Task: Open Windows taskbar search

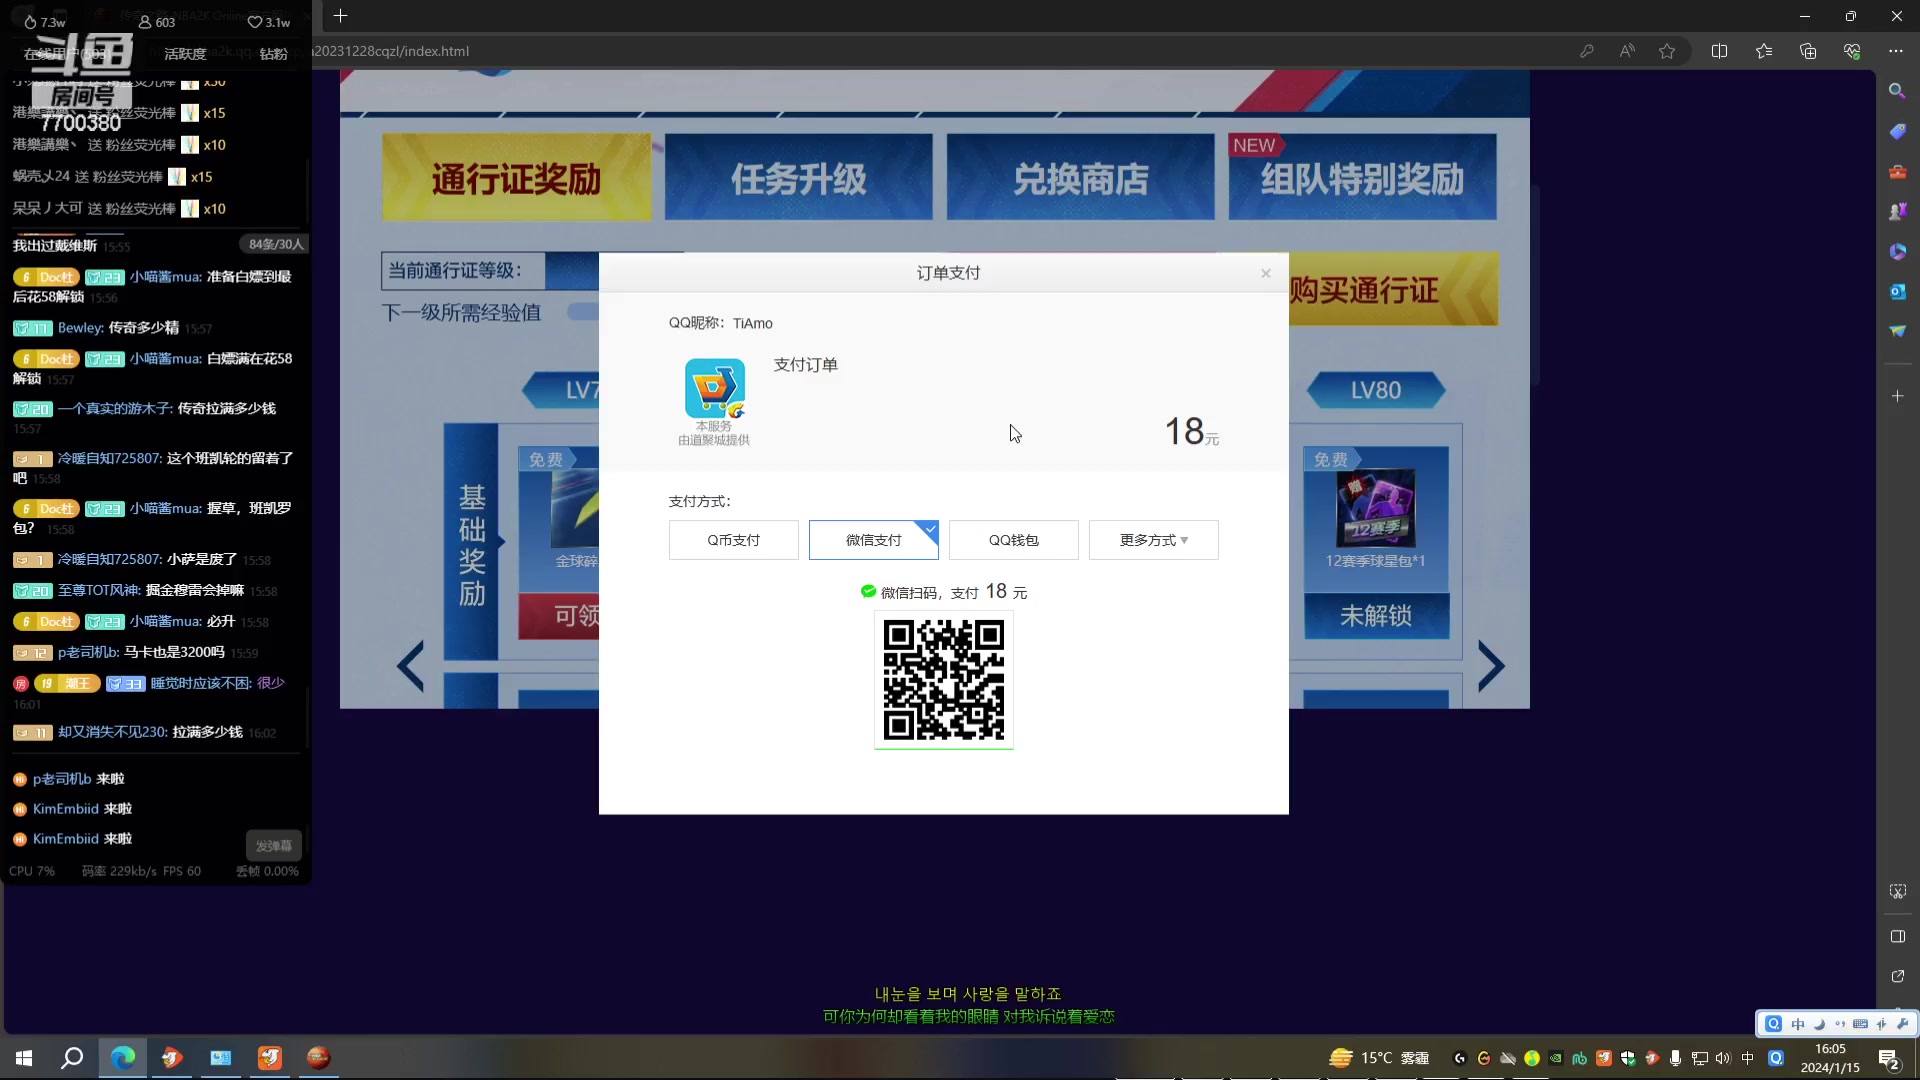Action: 72,1058
